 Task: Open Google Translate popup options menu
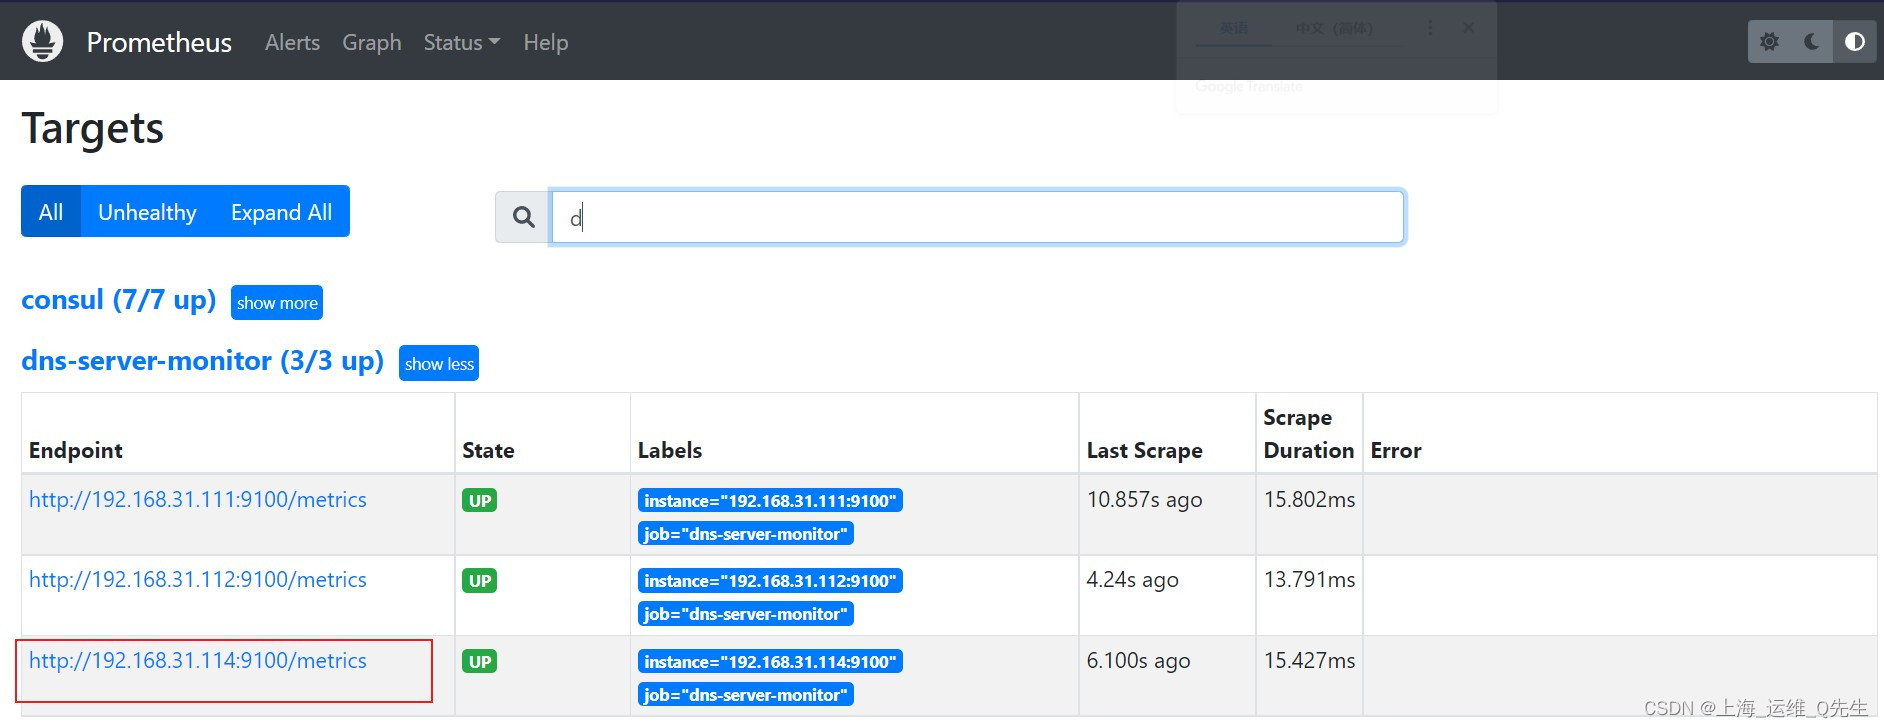pos(1430,28)
